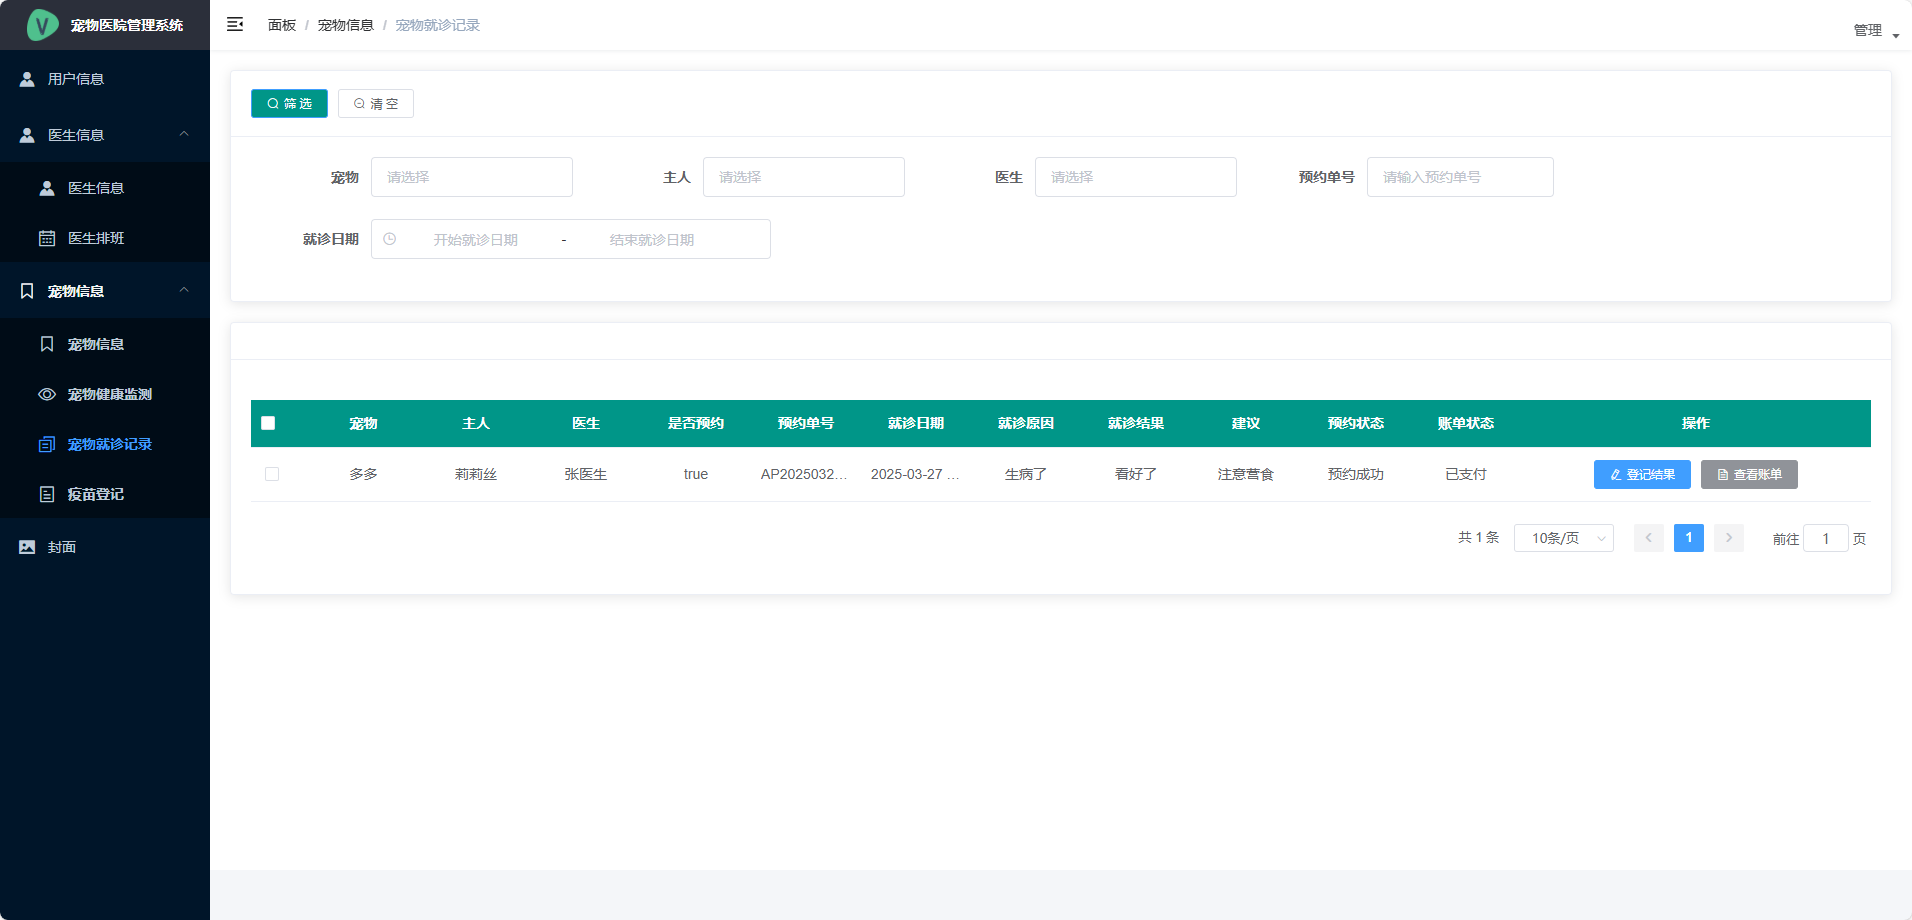The width and height of the screenshot is (1912, 920).
Task: Click the 张医生 doctor cell
Action: pos(586,474)
